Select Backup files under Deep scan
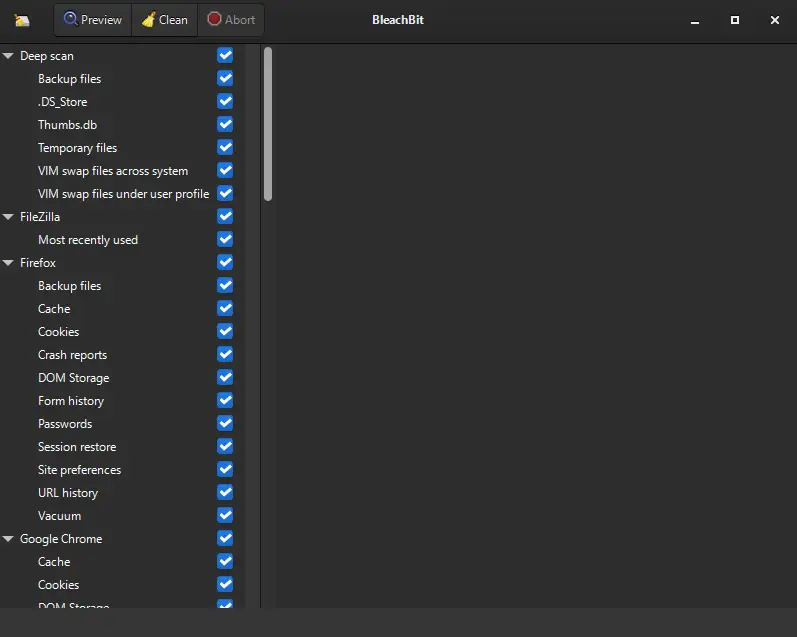Image resolution: width=797 pixels, height=637 pixels. click(70, 79)
